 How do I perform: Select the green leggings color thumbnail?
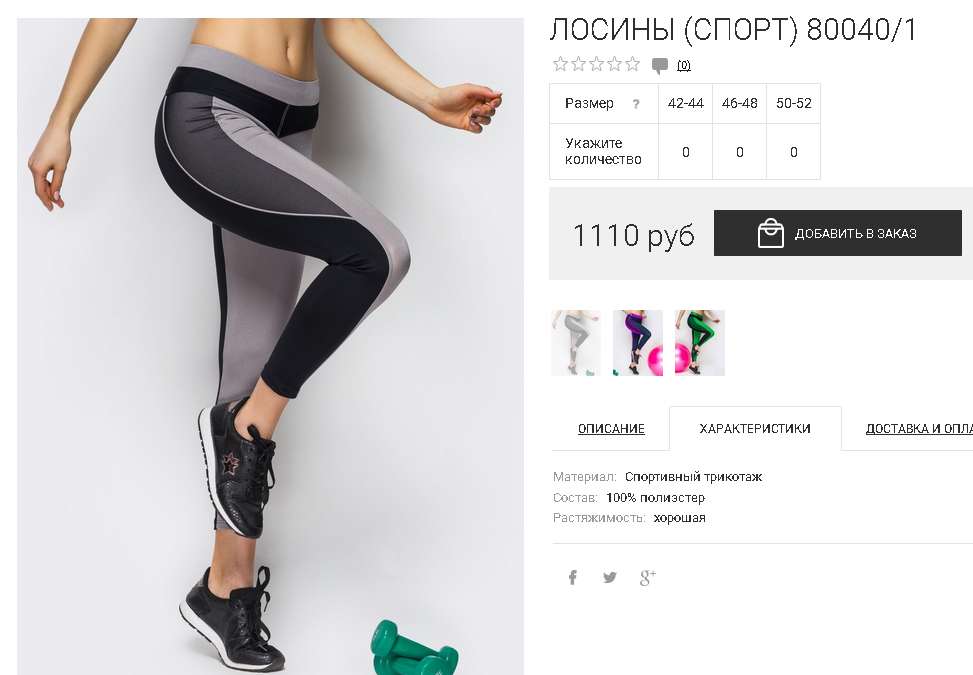coord(700,343)
